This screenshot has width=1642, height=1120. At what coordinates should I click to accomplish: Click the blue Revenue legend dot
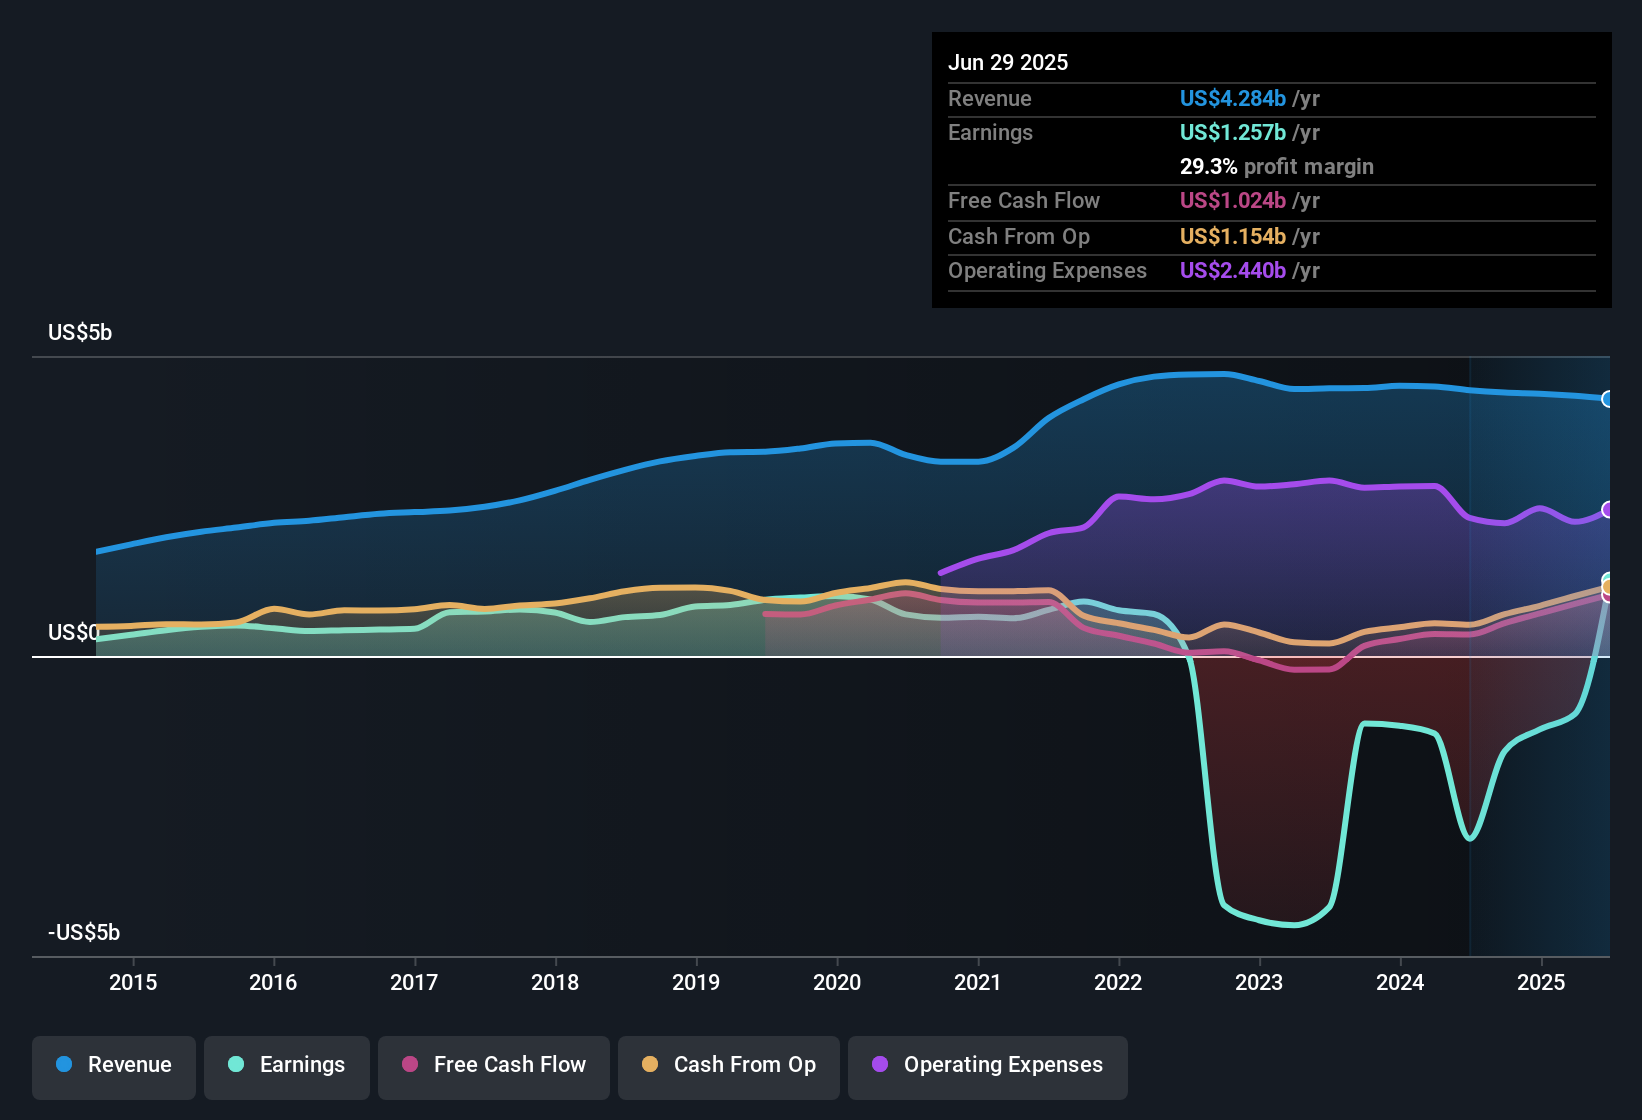64,1064
